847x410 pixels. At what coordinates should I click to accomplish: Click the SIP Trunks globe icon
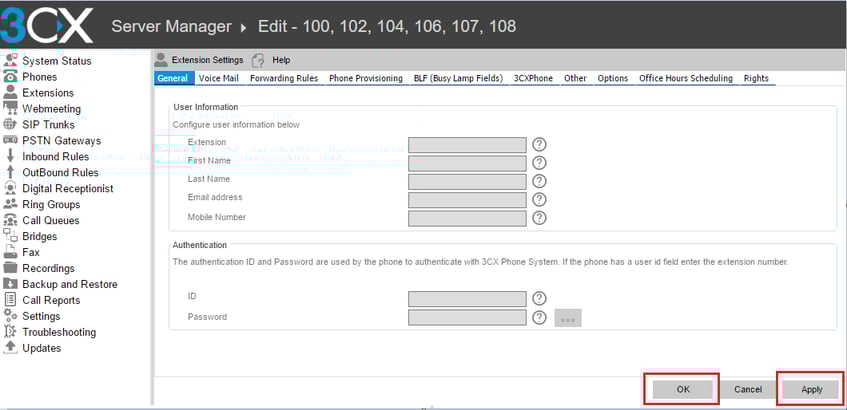[10, 124]
